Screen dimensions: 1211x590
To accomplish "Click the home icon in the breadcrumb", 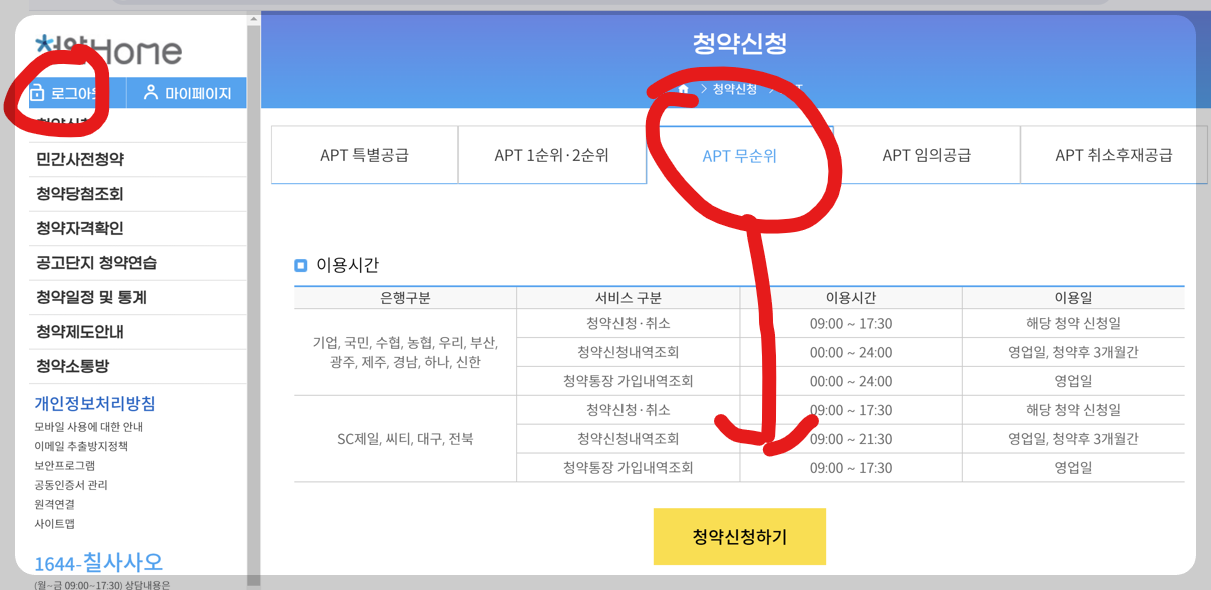I will pyautogui.click(x=684, y=89).
